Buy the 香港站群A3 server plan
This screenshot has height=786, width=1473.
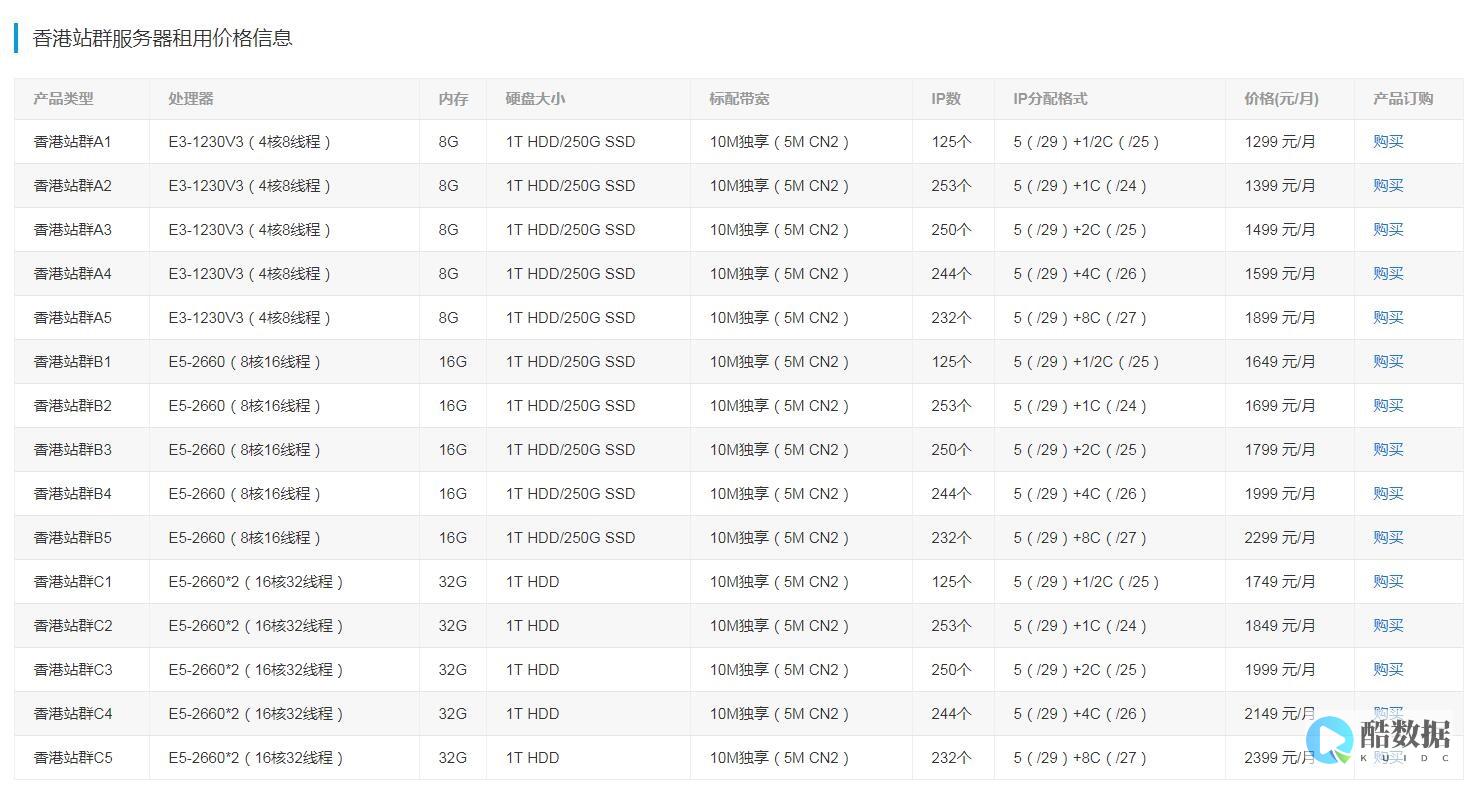[x=1388, y=230]
